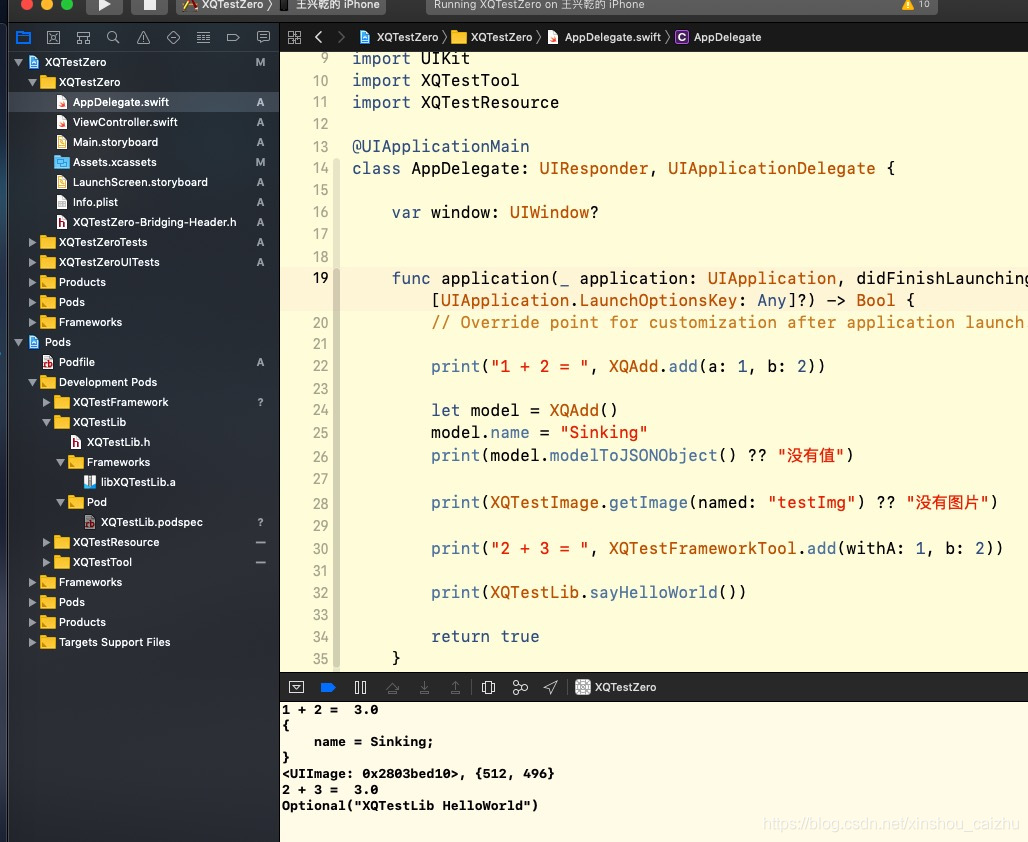Pause program execution in debug bar
This screenshot has width=1028, height=842.
[360, 687]
